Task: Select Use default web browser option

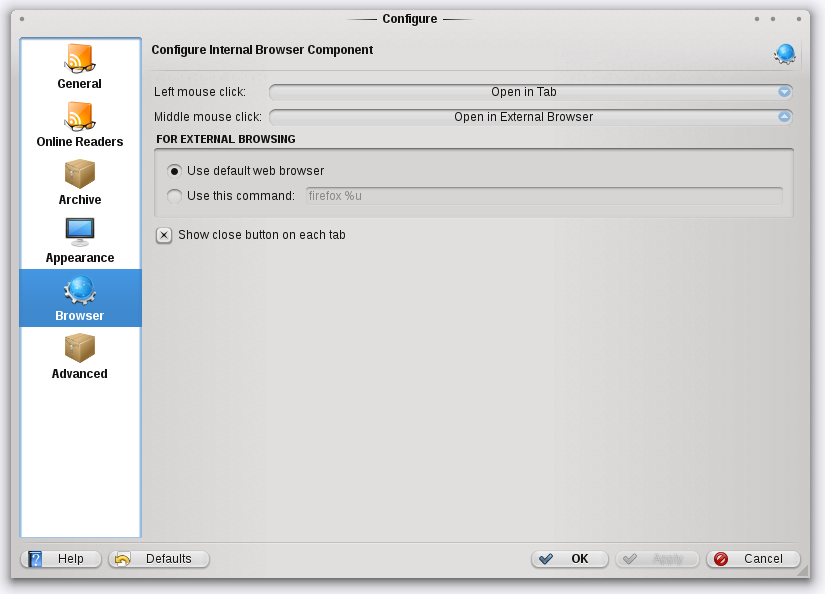Action: [175, 171]
